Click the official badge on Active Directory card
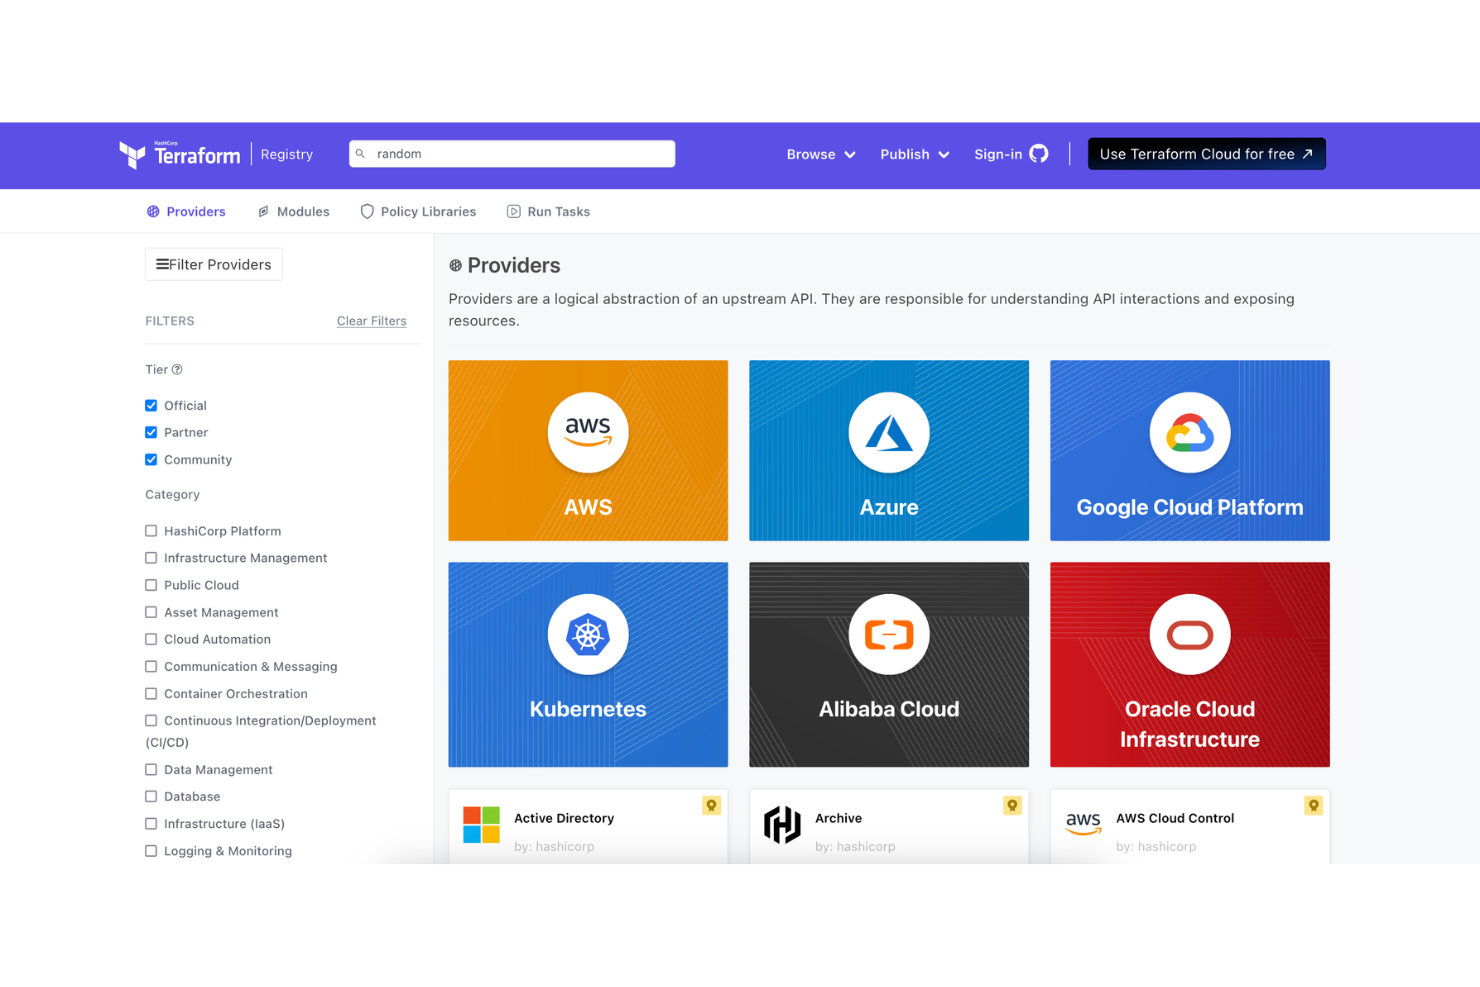1480x987 pixels. [x=711, y=806]
